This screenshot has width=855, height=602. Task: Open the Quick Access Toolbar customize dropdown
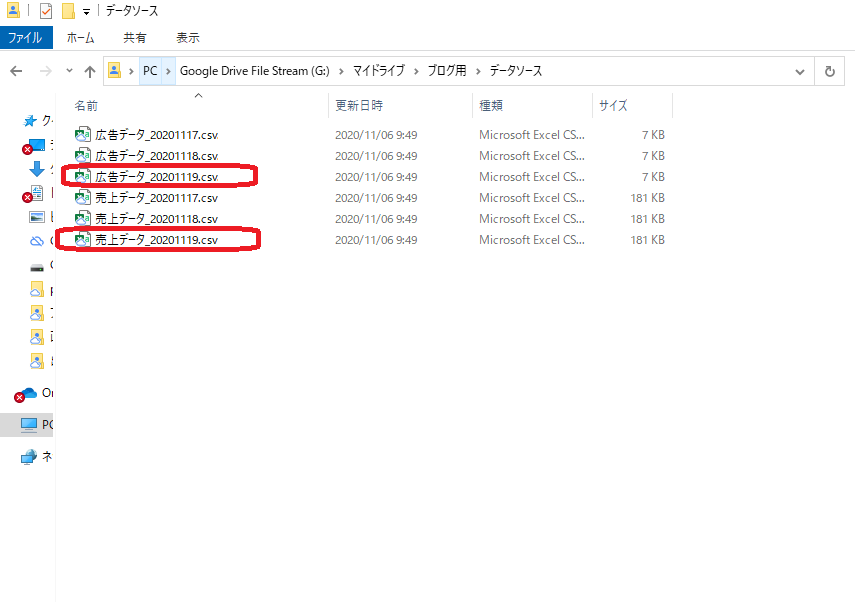coord(86,11)
